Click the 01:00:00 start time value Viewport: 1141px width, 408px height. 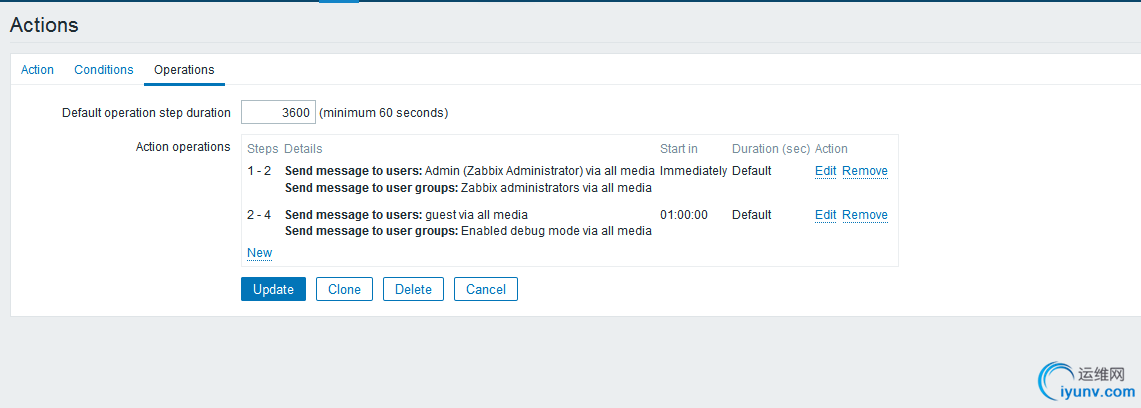point(684,215)
